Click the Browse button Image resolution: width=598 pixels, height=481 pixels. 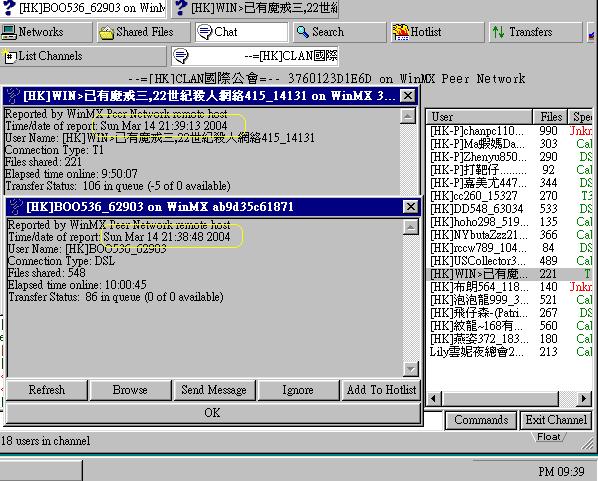coord(130,390)
